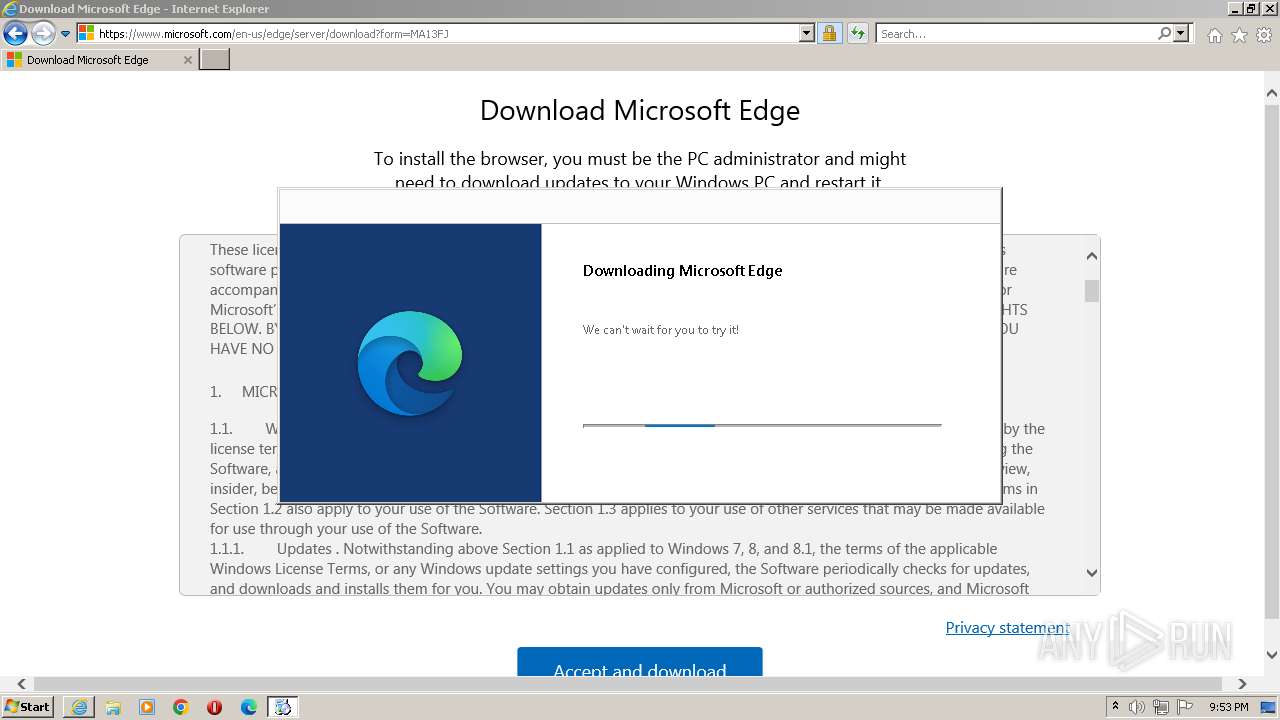Click the volume speaker tray icon
1280x720 pixels.
[x=1137, y=707]
